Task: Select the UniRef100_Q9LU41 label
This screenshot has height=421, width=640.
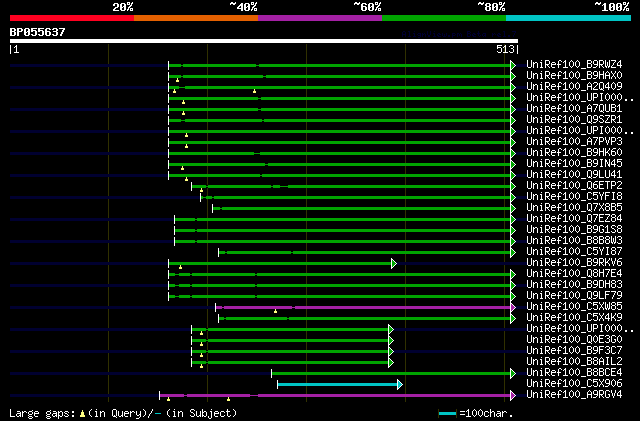Action: click(574, 174)
